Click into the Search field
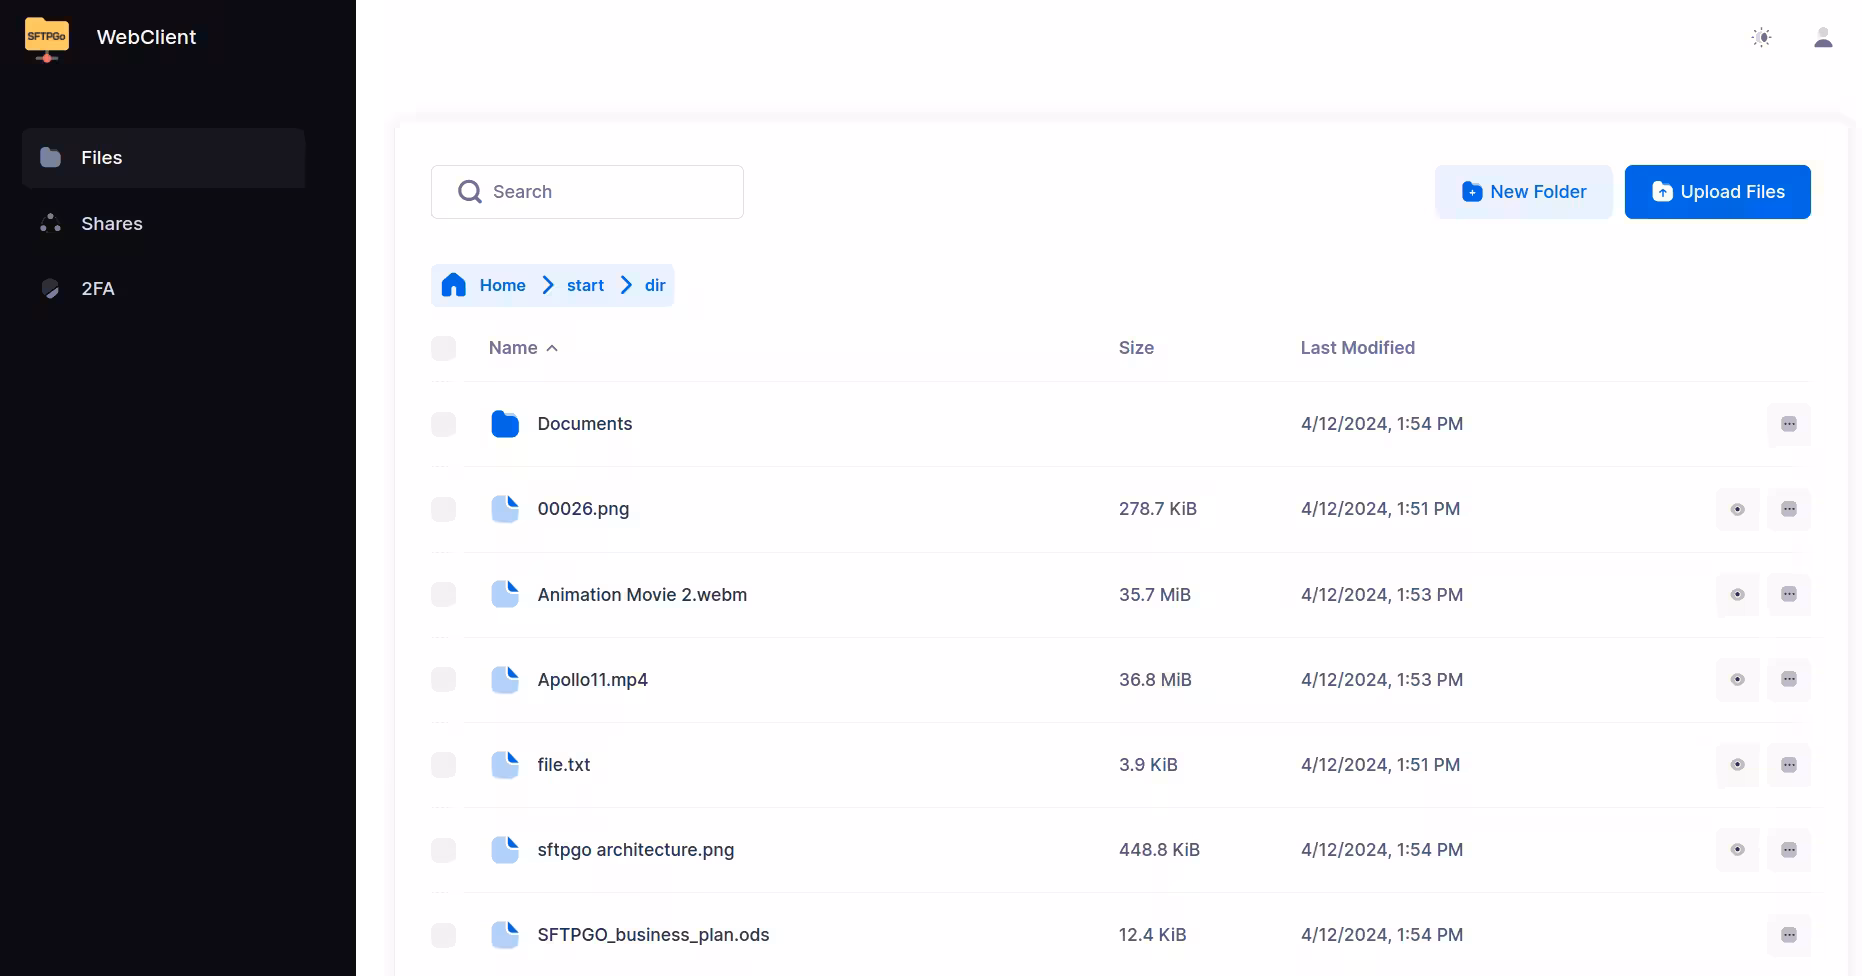Viewport: 1862px width, 976px height. 600,192
